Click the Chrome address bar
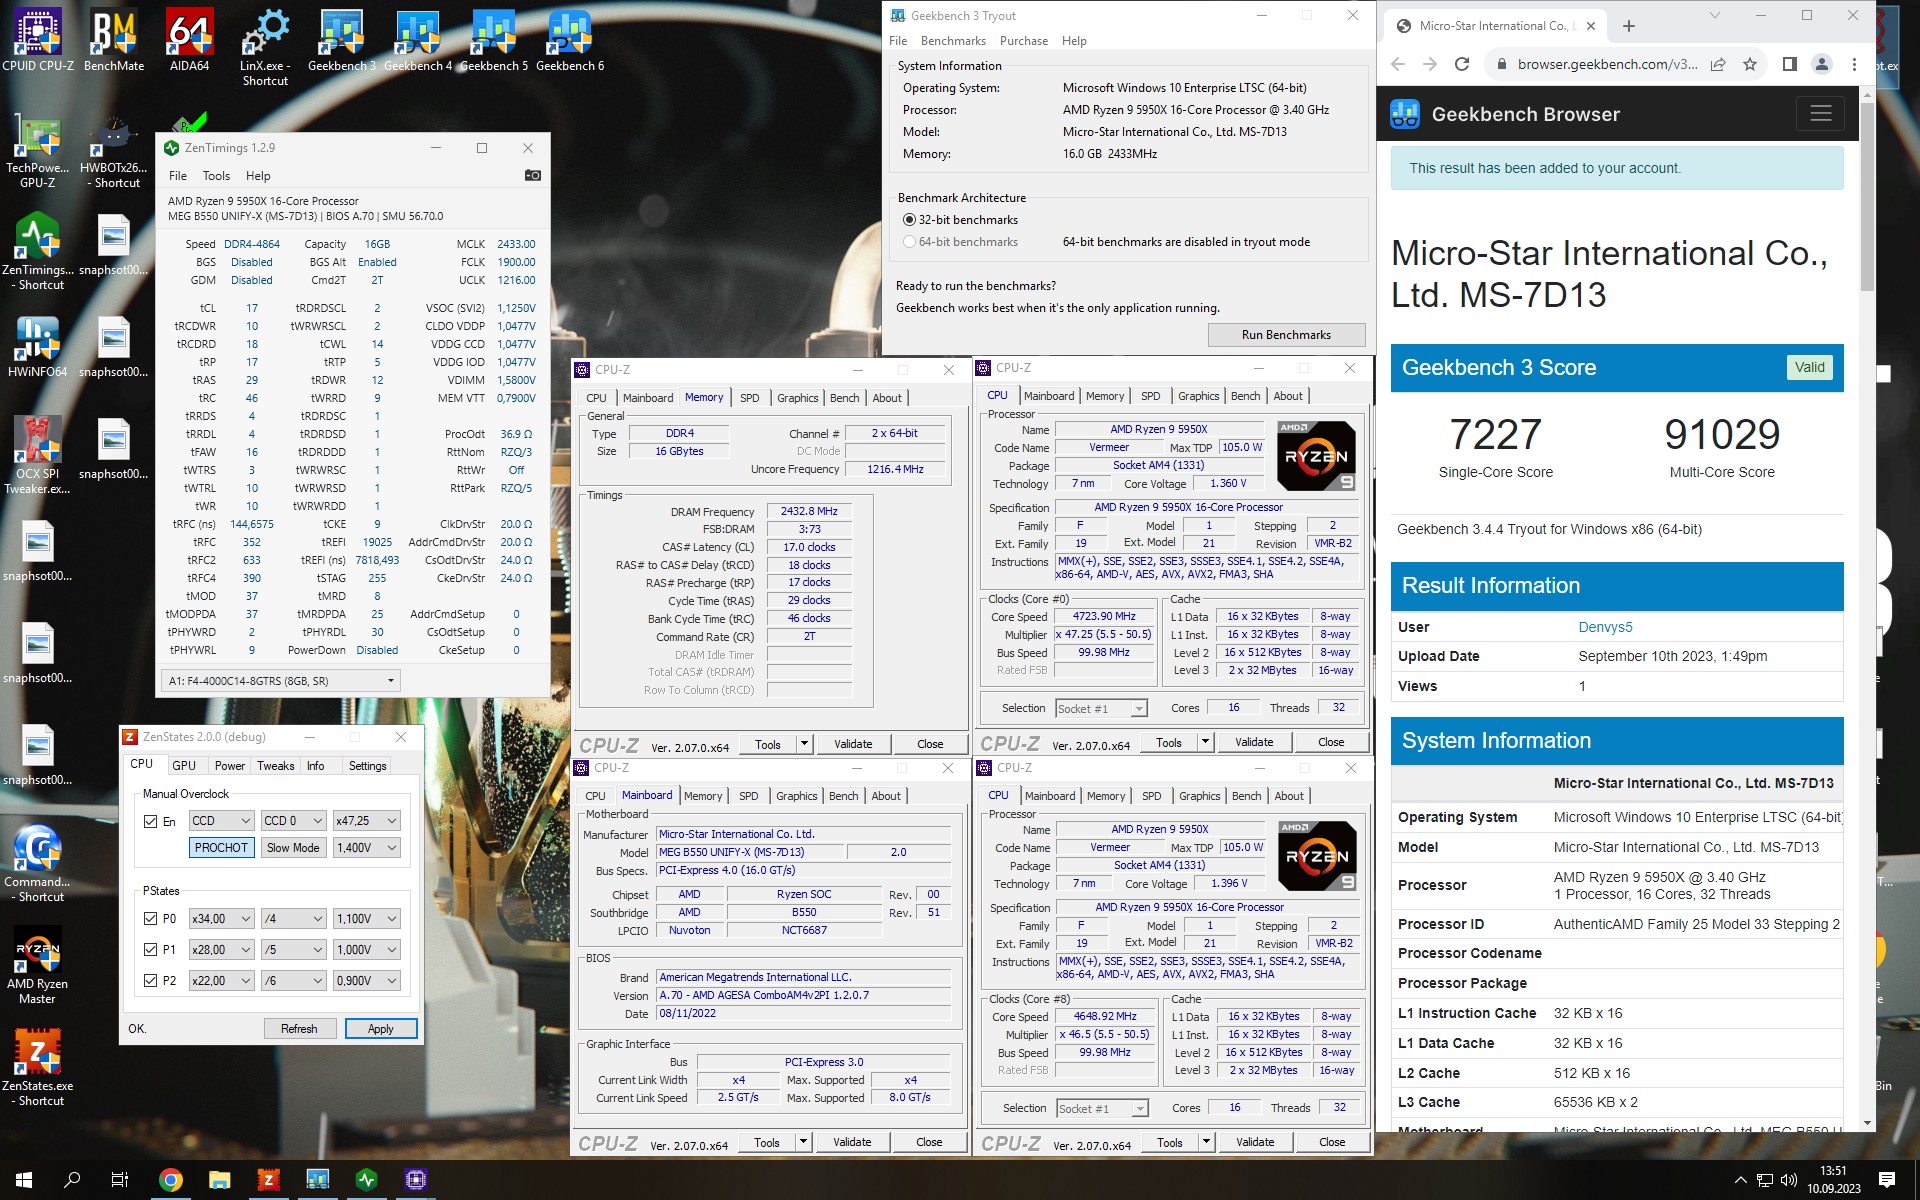Screen dimensions: 1920x1200 1607,64
